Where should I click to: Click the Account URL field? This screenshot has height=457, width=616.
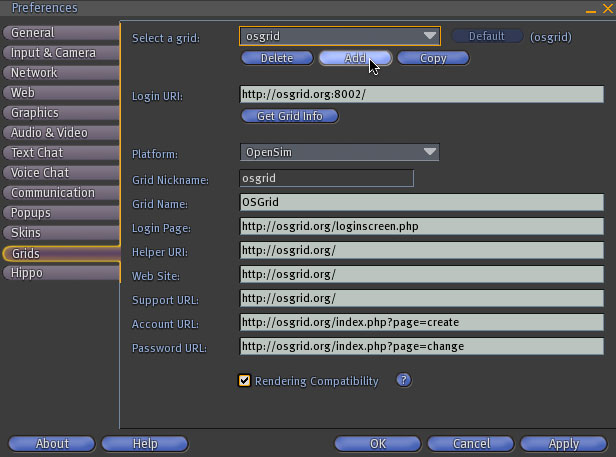pos(422,322)
